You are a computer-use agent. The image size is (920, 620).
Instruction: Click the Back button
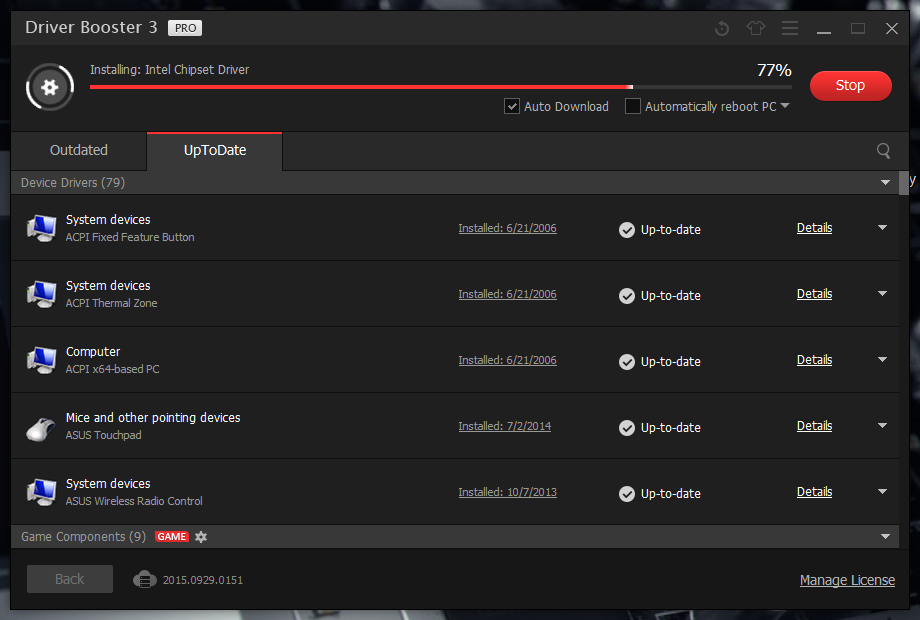pos(70,579)
